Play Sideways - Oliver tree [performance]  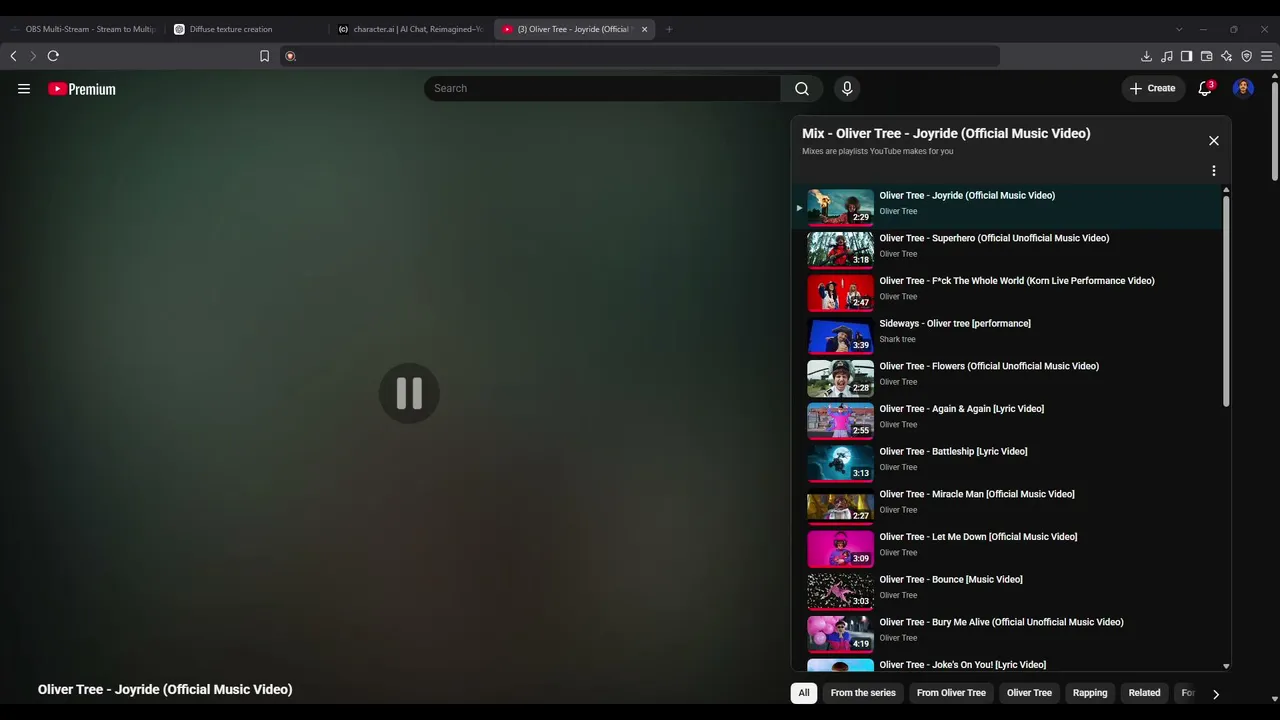click(x=1008, y=335)
